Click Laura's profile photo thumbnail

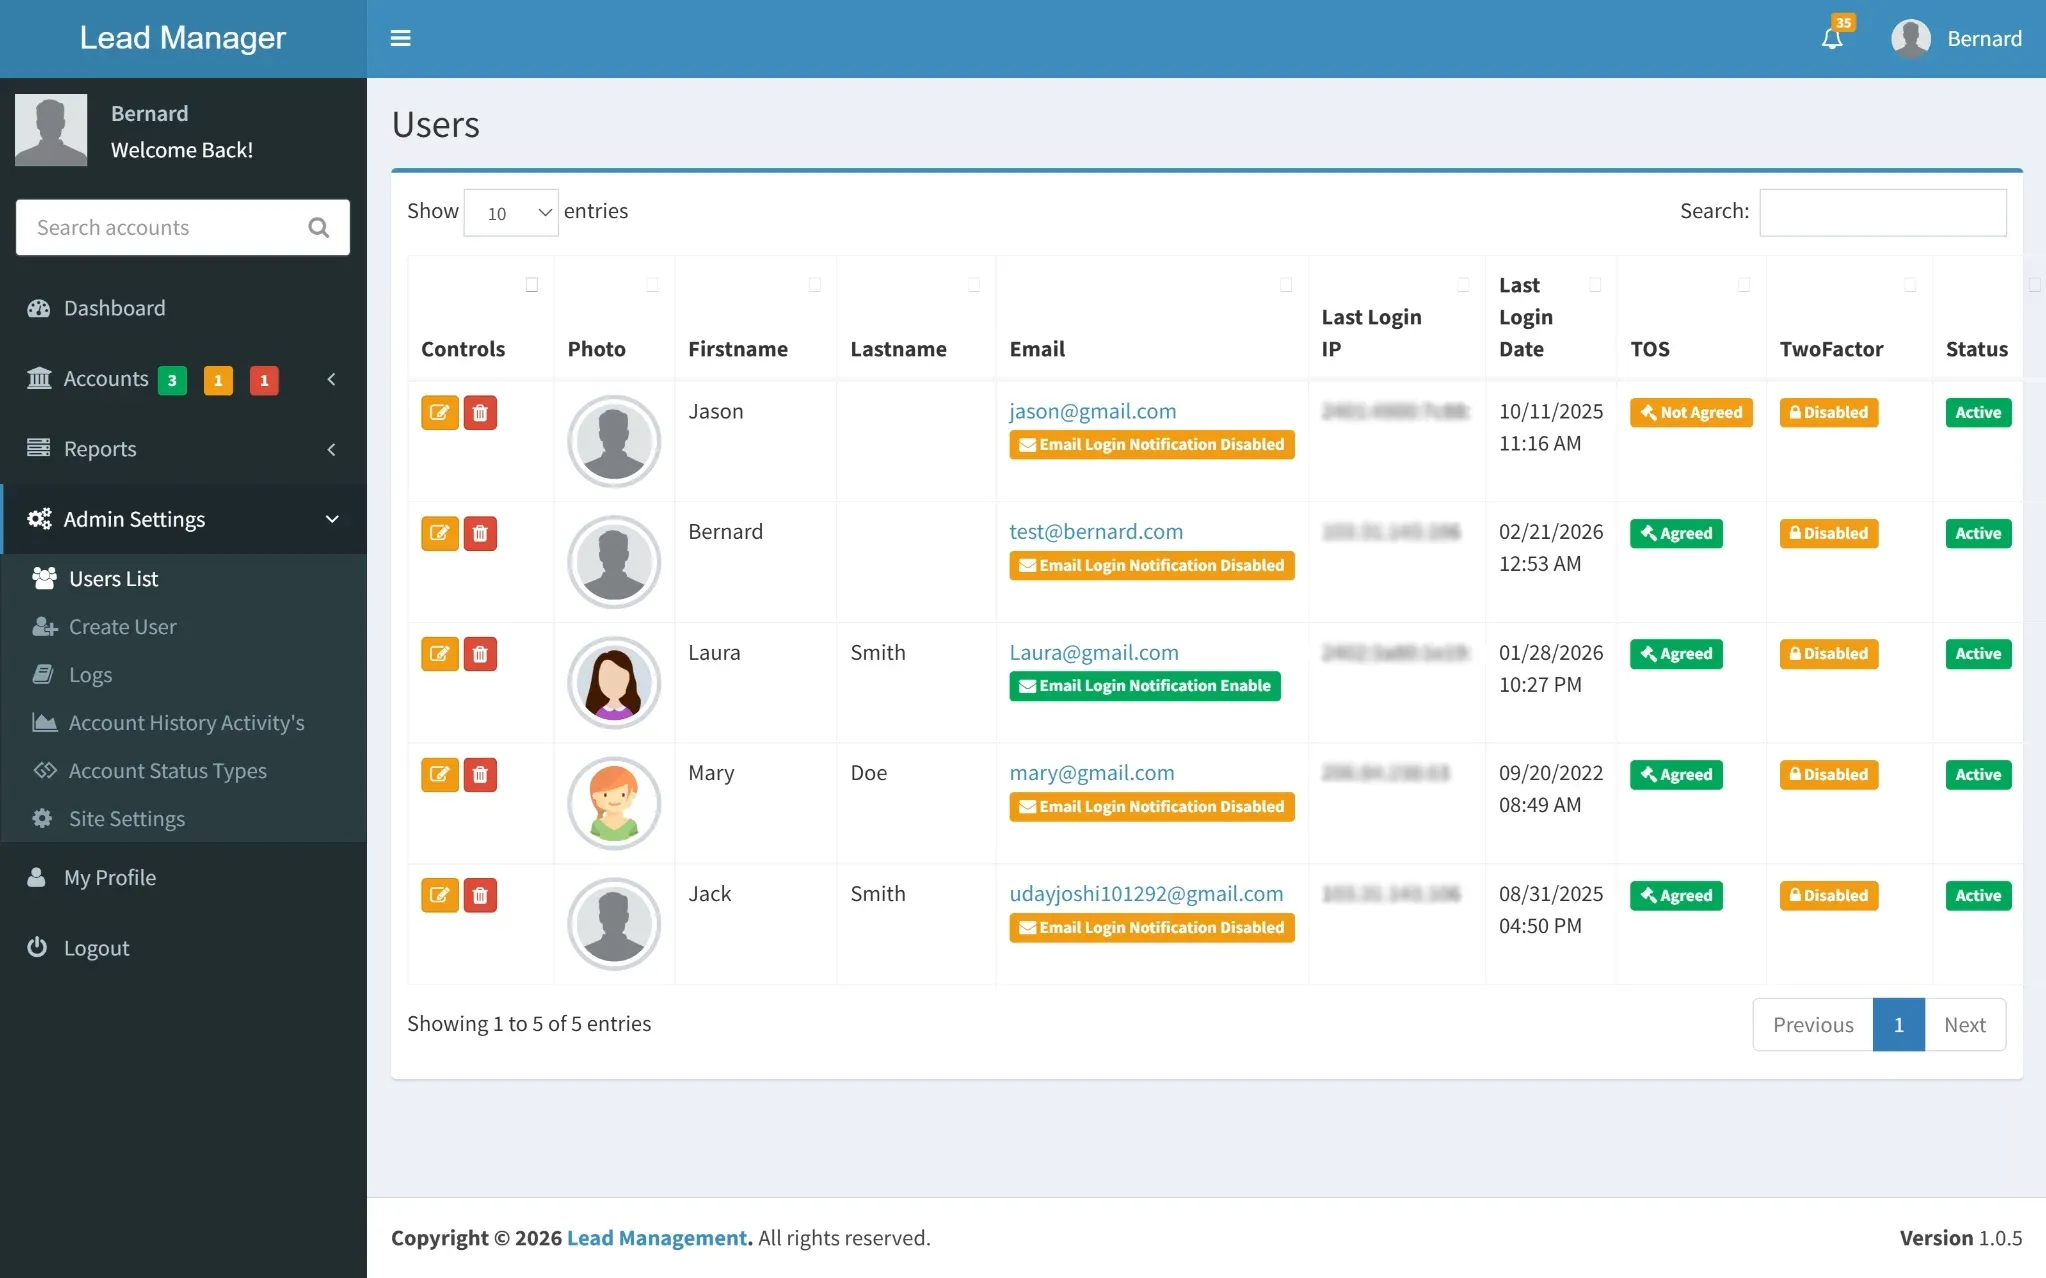point(613,682)
